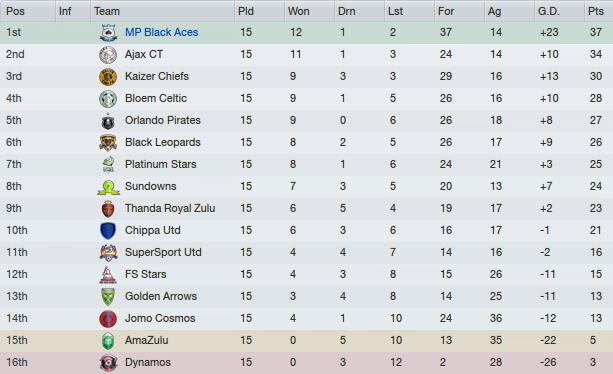This screenshot has height=374, width=613.
Task: Click the Dynamos club crest
Action: pos(108,363)
